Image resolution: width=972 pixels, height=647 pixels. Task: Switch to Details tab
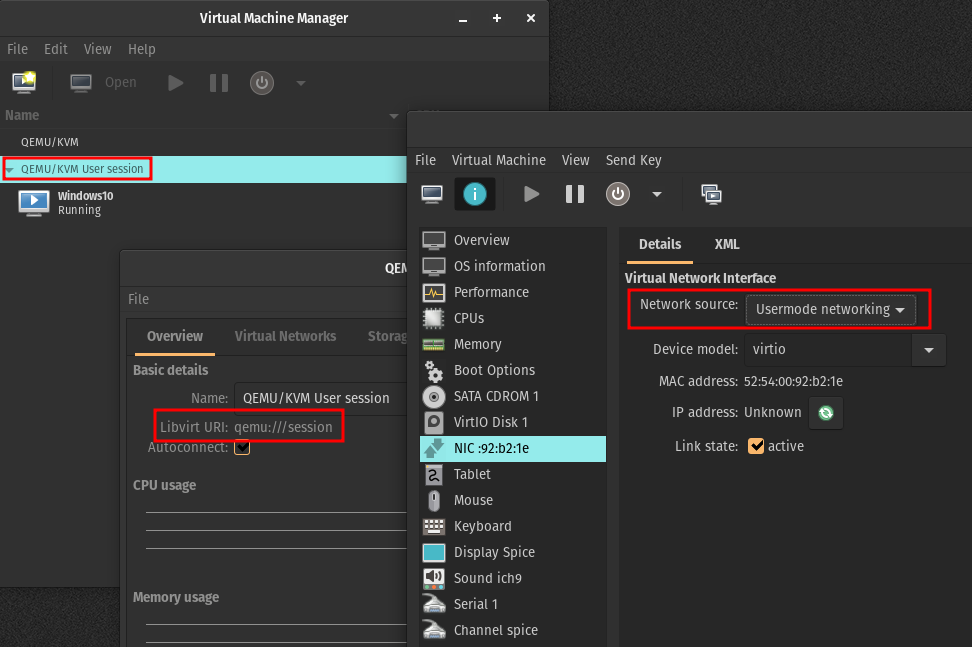pyautogui.click(x=660, y=244)
